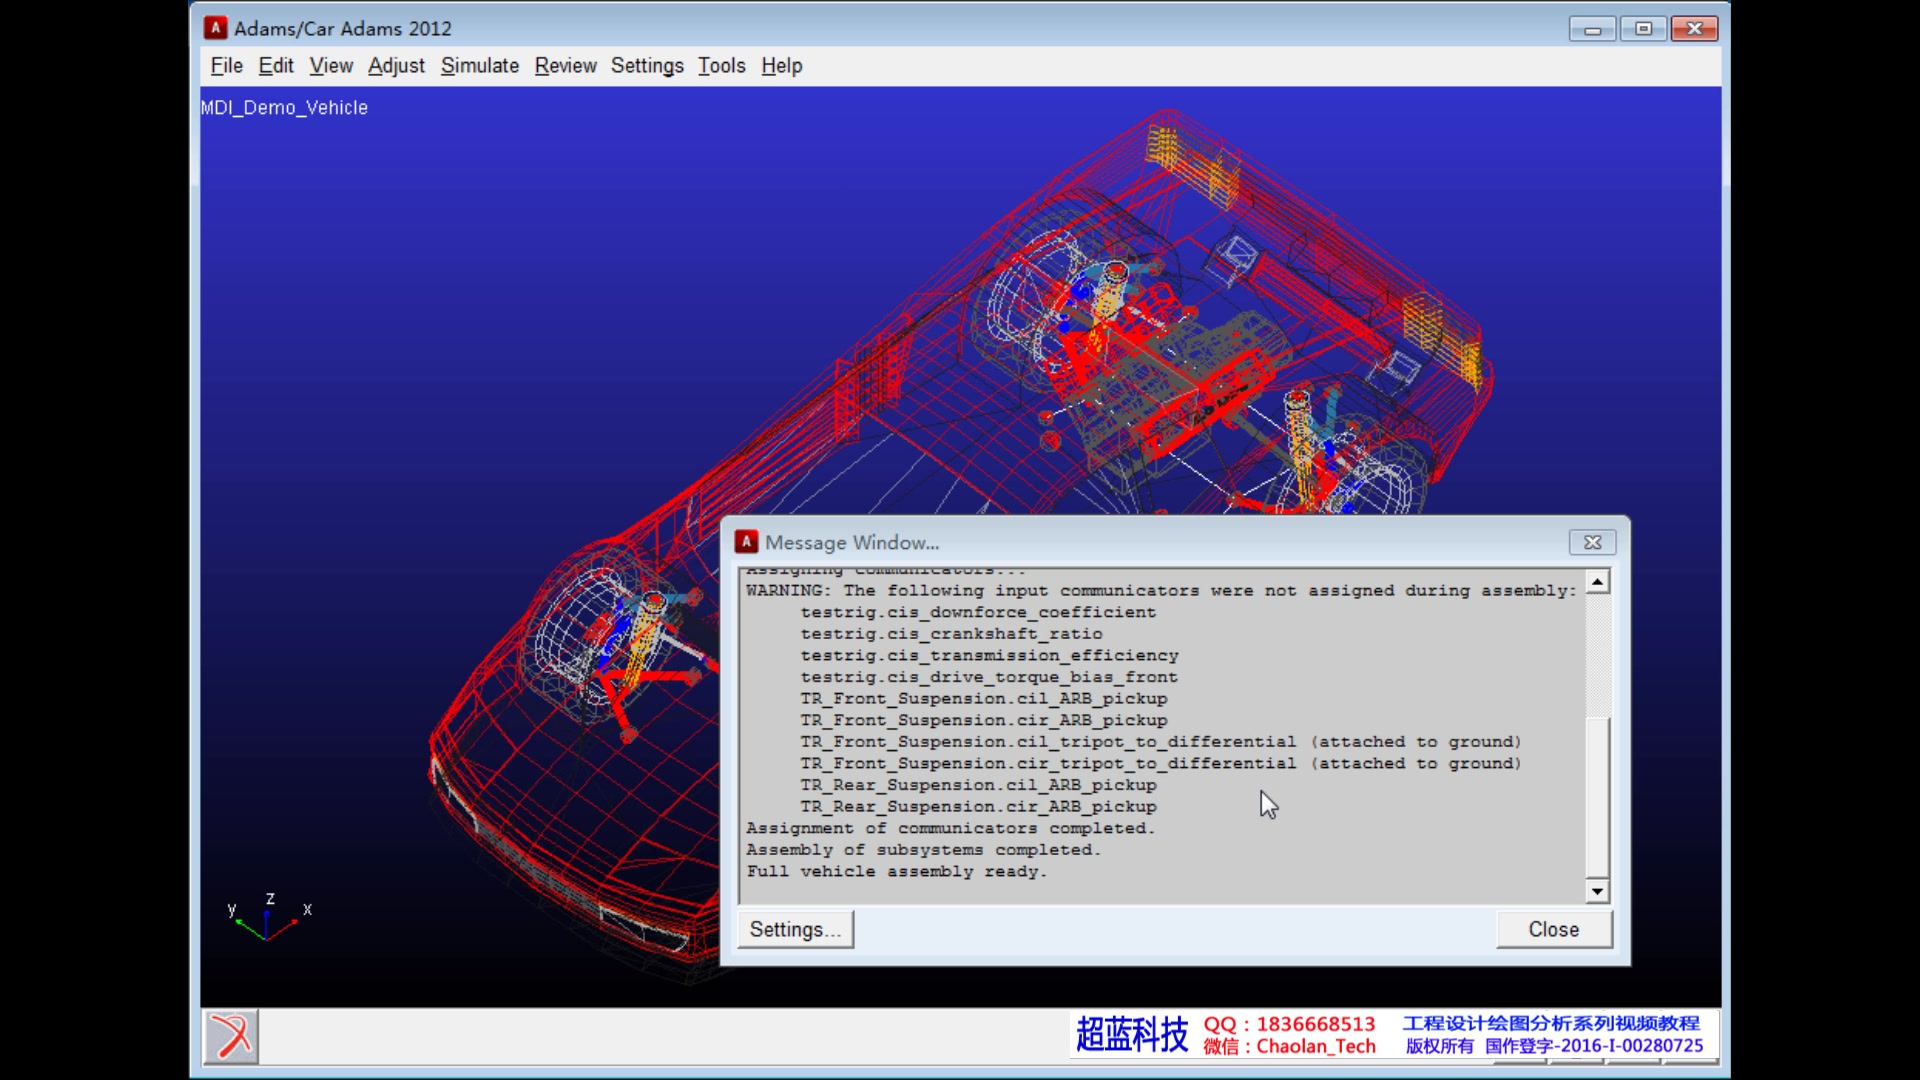
Task: Maximize the Adams/Car window
Action: [x=1643, y=29]
